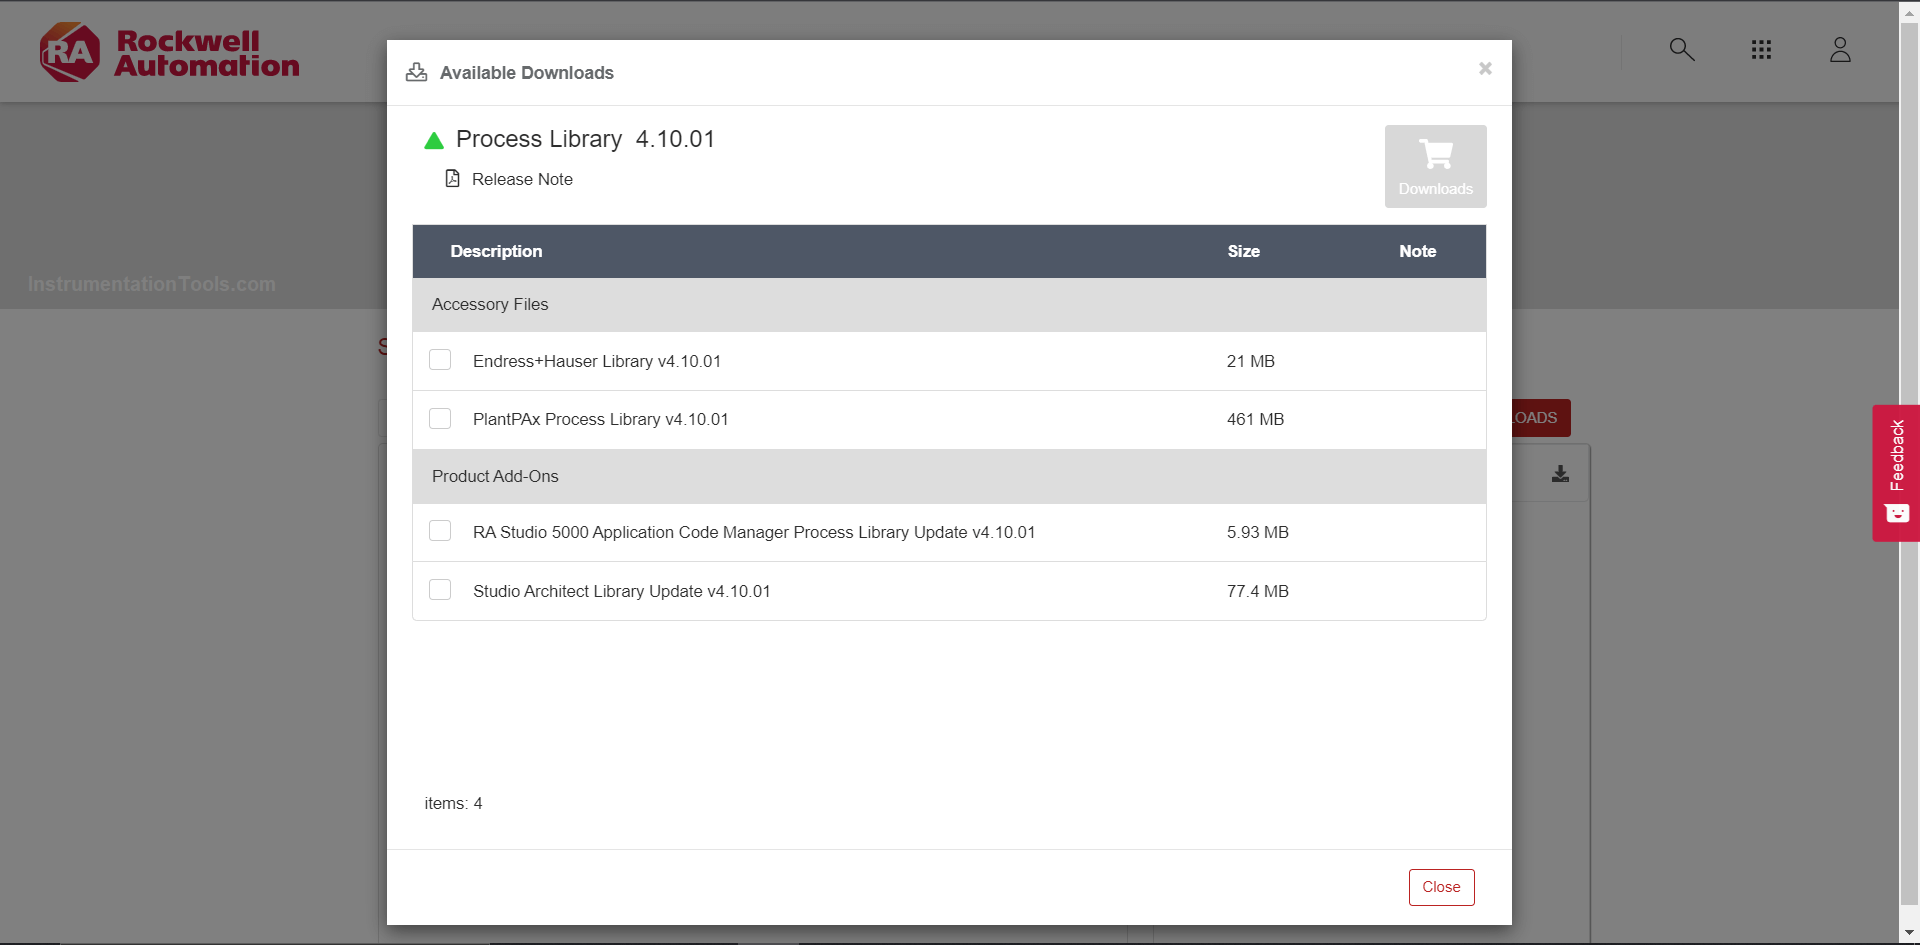
Task: Open the Release Note link
Action: click(x=522, y=179)
